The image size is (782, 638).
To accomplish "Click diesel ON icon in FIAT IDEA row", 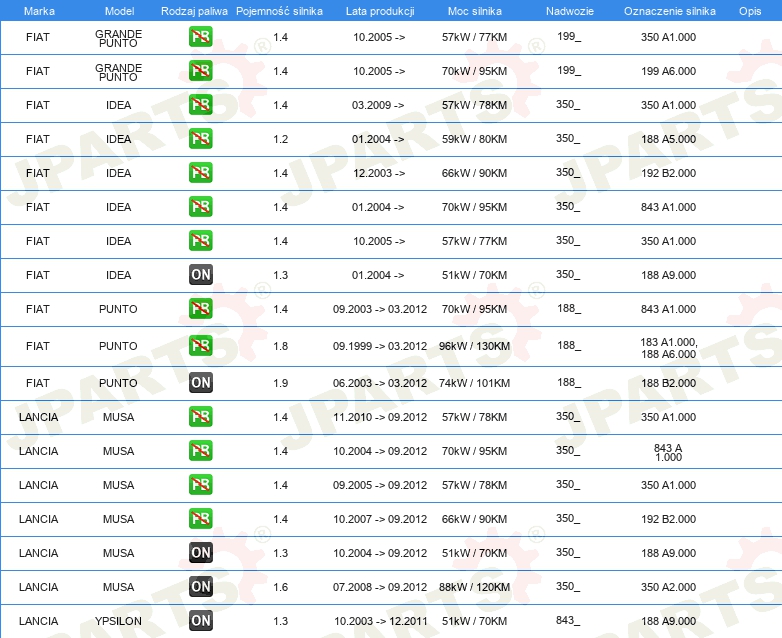I will point(200,274).
